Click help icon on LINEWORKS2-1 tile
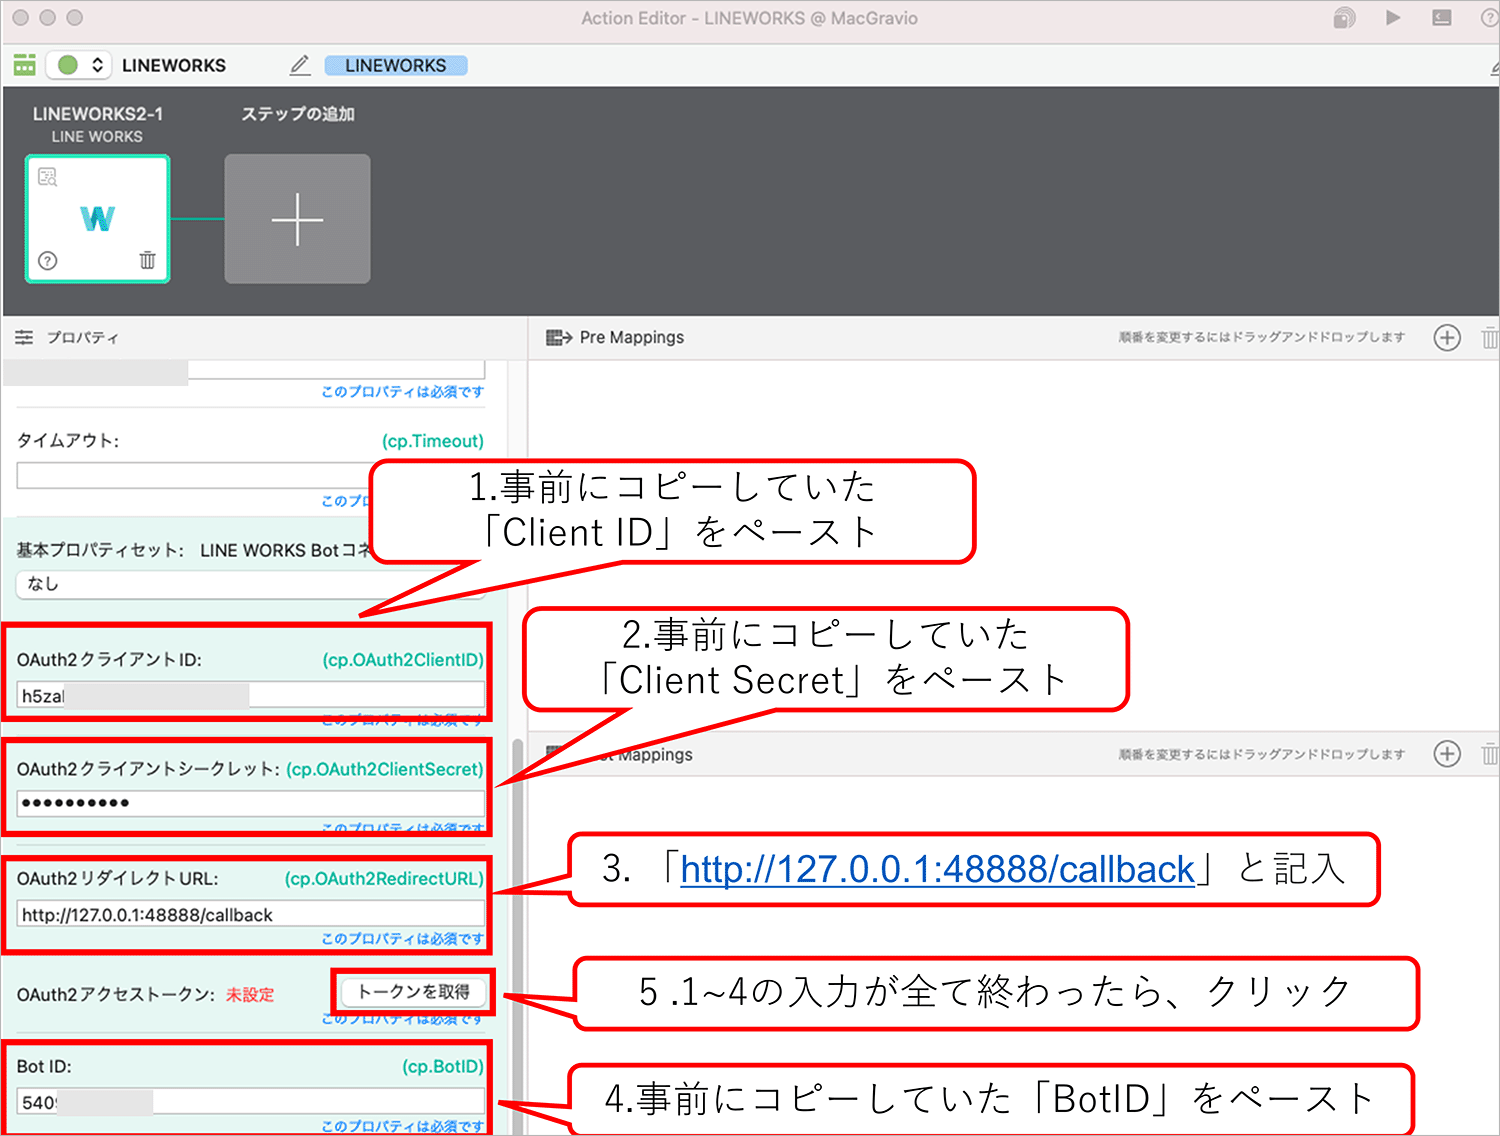Viewport: 1500px width, 1136px height. (47, 261)
